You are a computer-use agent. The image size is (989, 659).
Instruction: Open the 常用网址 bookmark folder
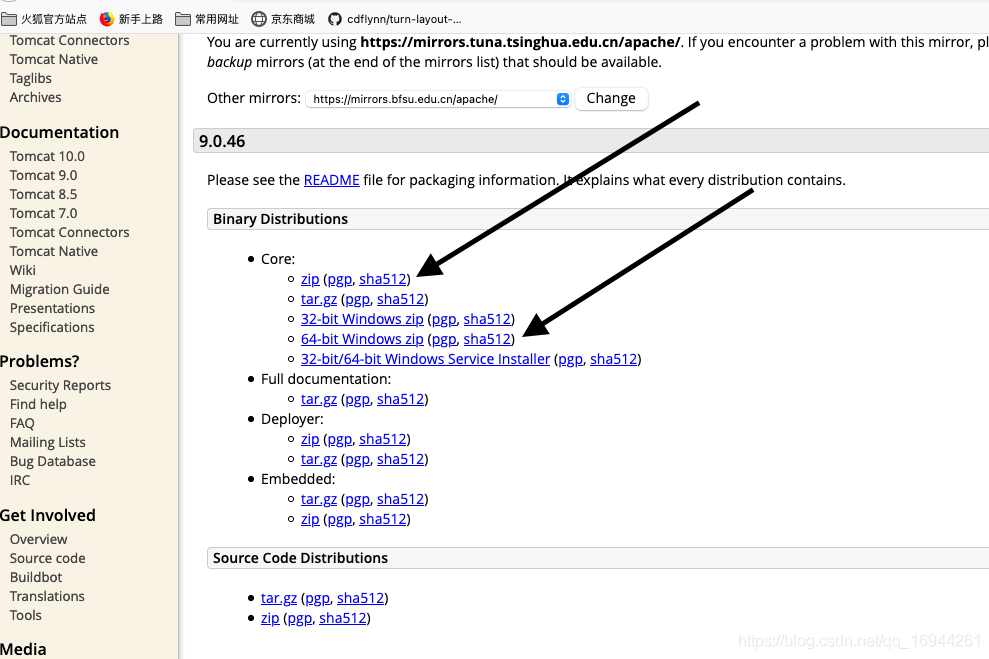click(x=207, y=19)
